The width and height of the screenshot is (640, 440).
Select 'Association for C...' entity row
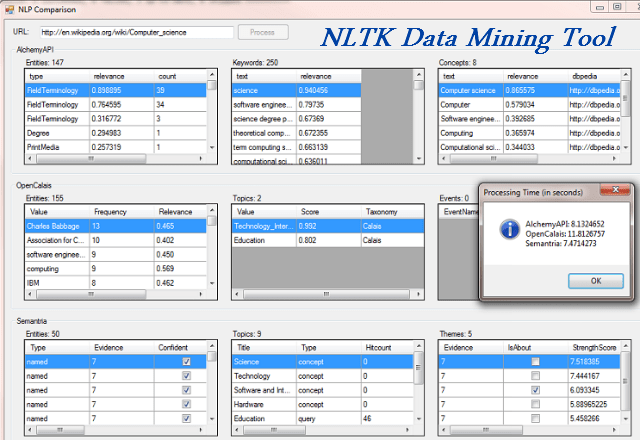[x=116, y=240]
